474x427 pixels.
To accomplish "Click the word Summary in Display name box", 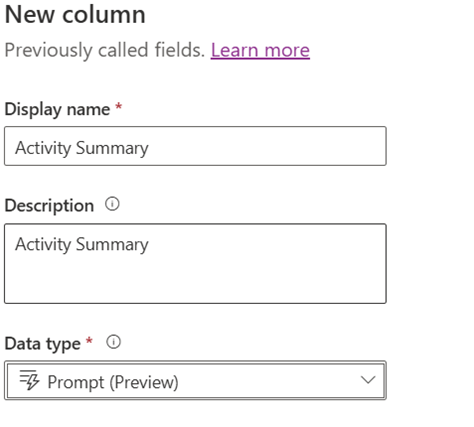I will coord(112,148).
